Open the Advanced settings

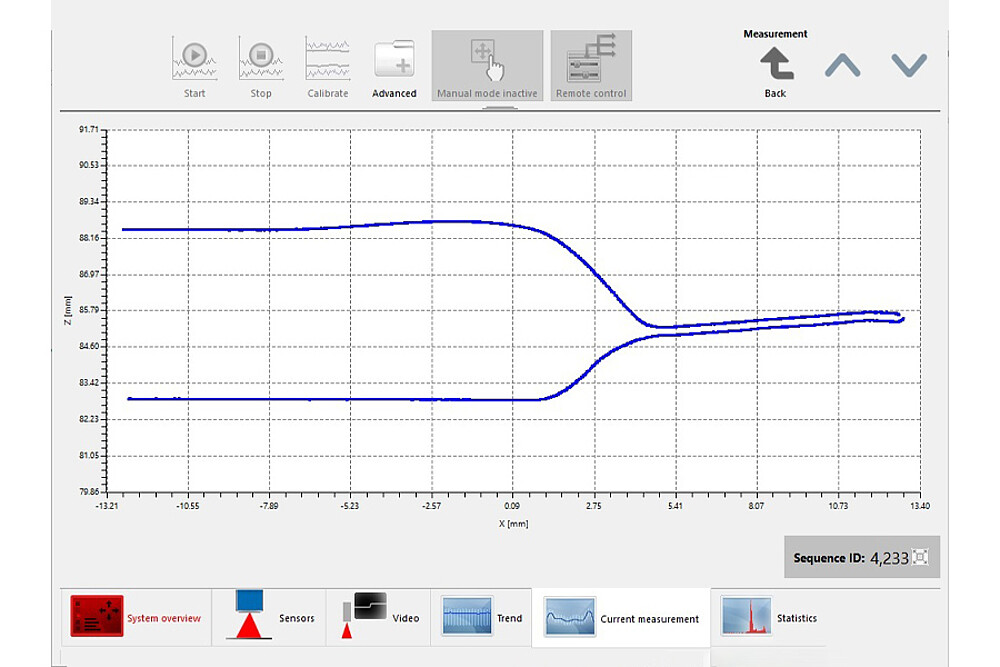(394, 62)
